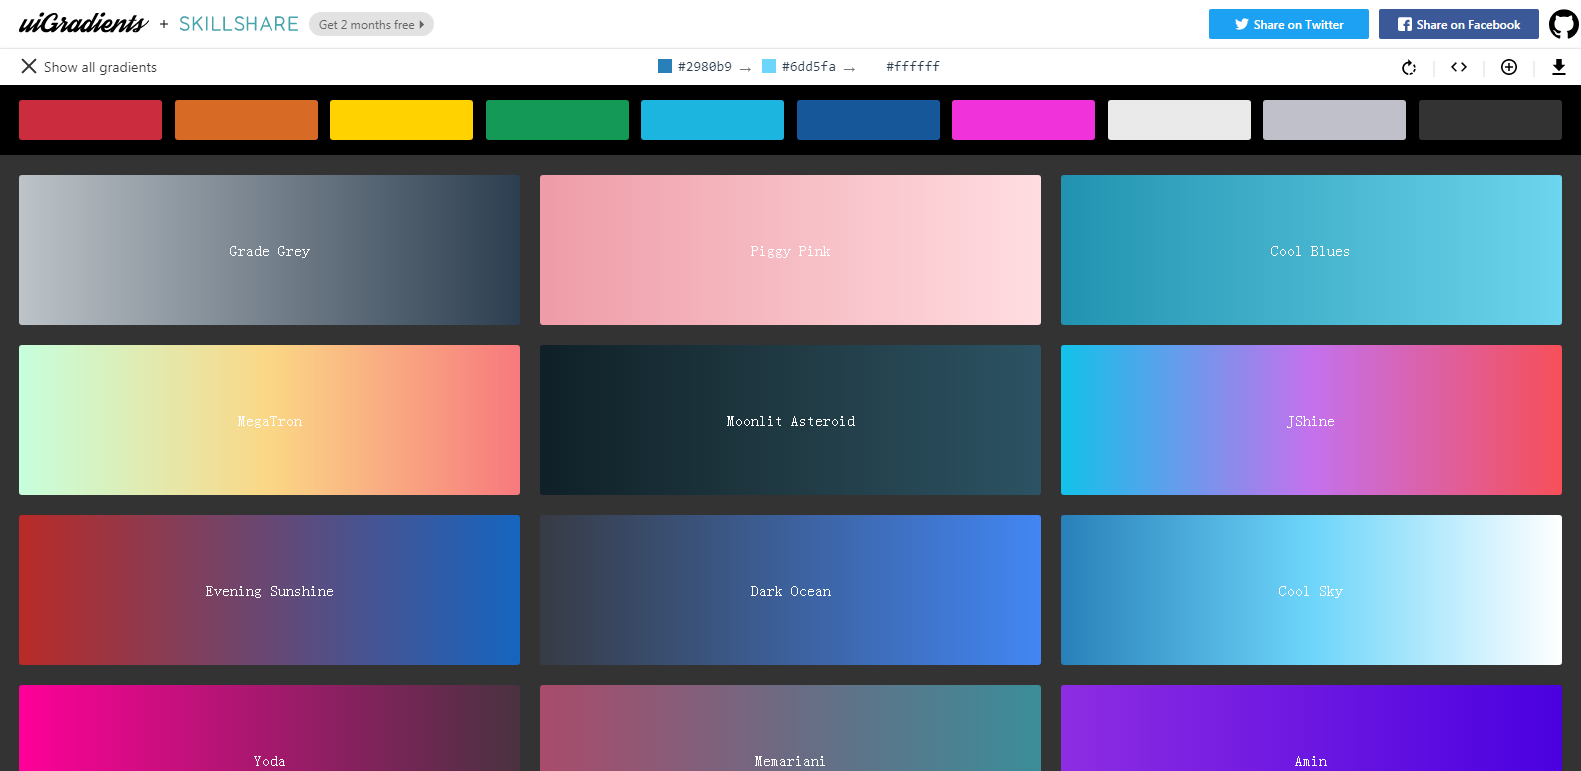This screenshot has width=1581, height=771.
Task: Filter by the green color swatch
Action: [x=557, y=120]
